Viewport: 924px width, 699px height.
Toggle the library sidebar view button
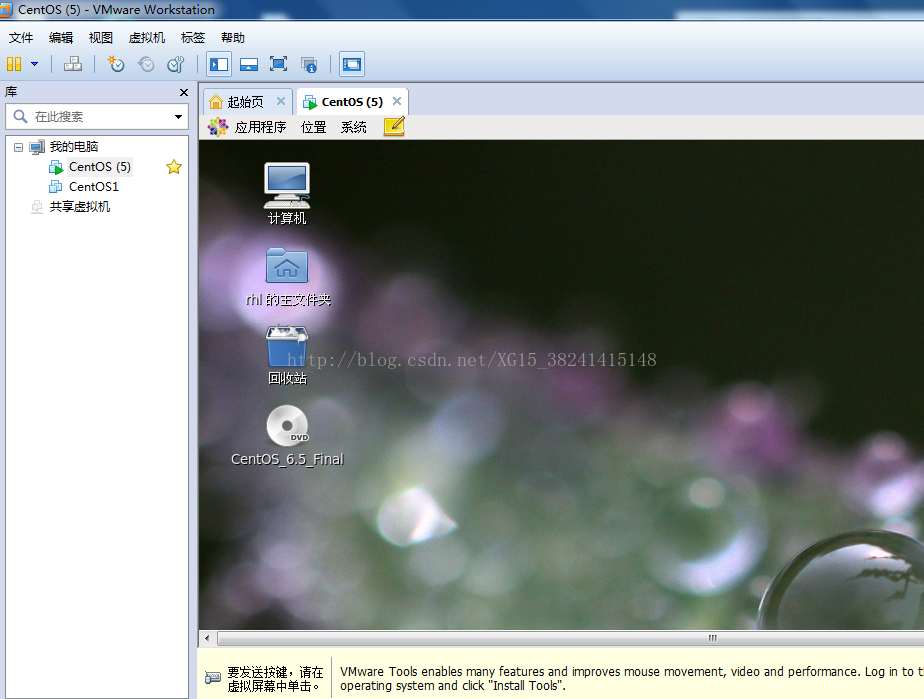219,64
